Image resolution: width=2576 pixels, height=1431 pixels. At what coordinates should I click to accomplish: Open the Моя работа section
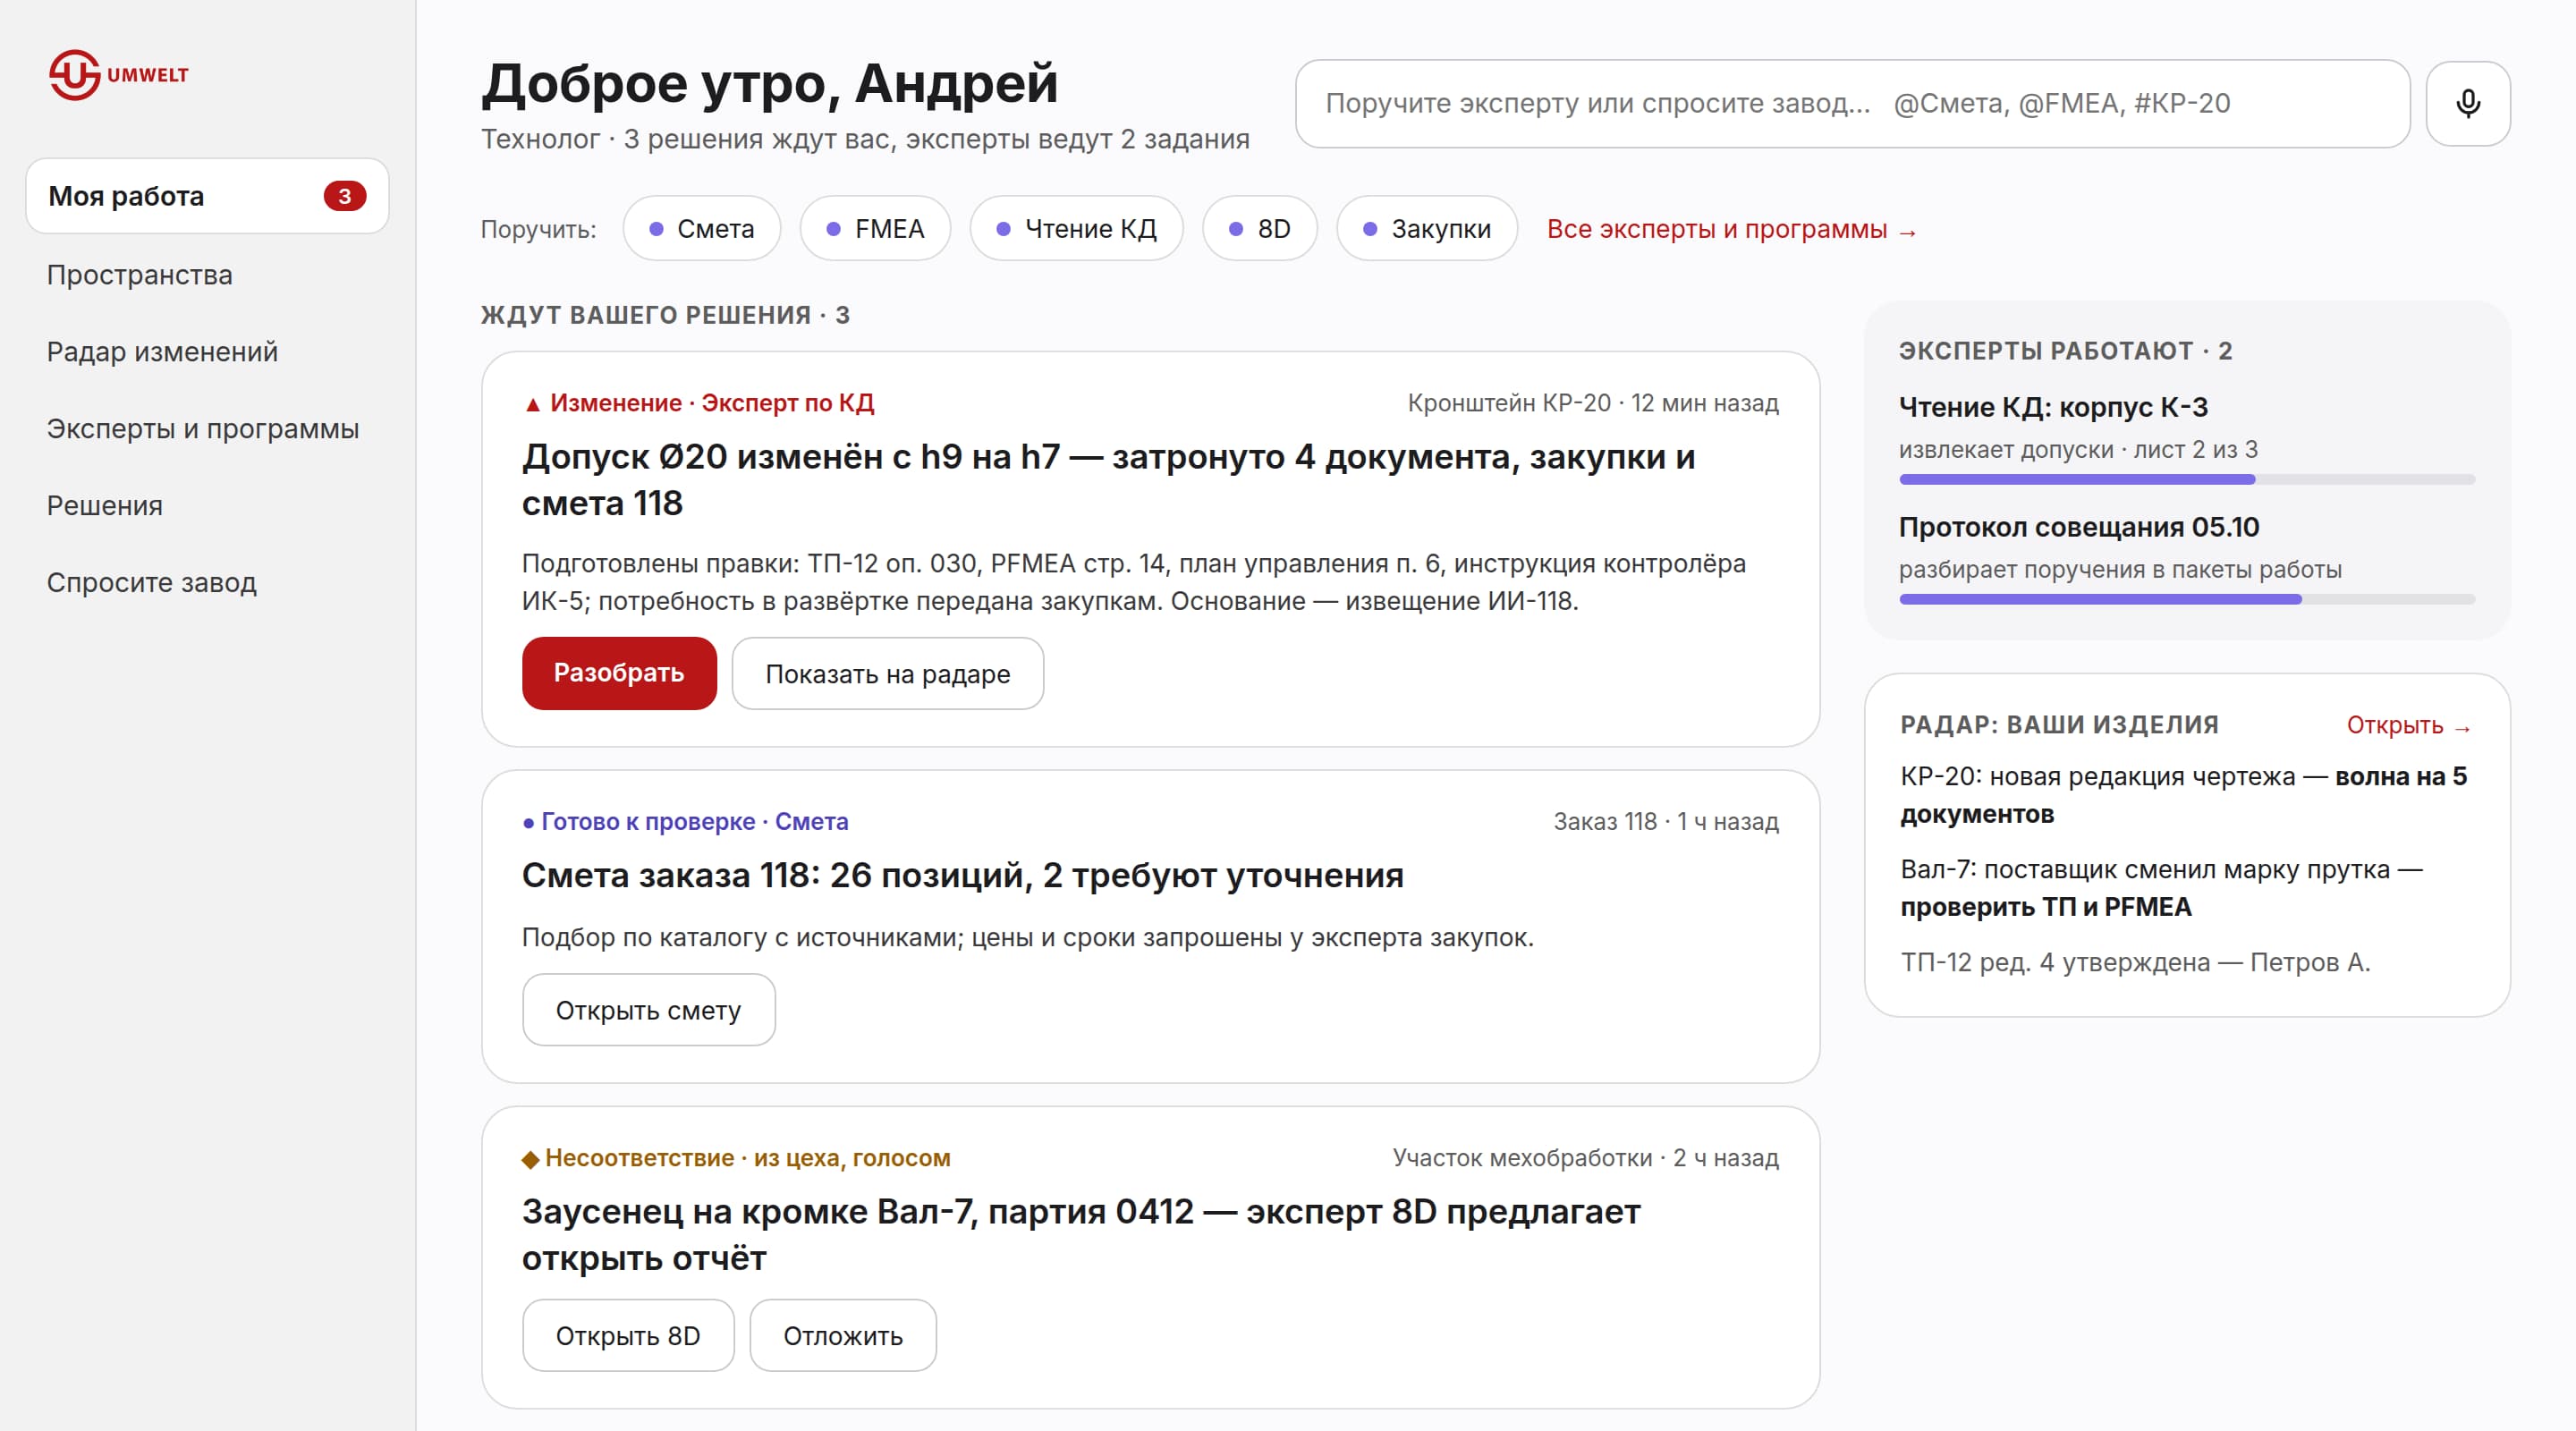tap(207, 196)
